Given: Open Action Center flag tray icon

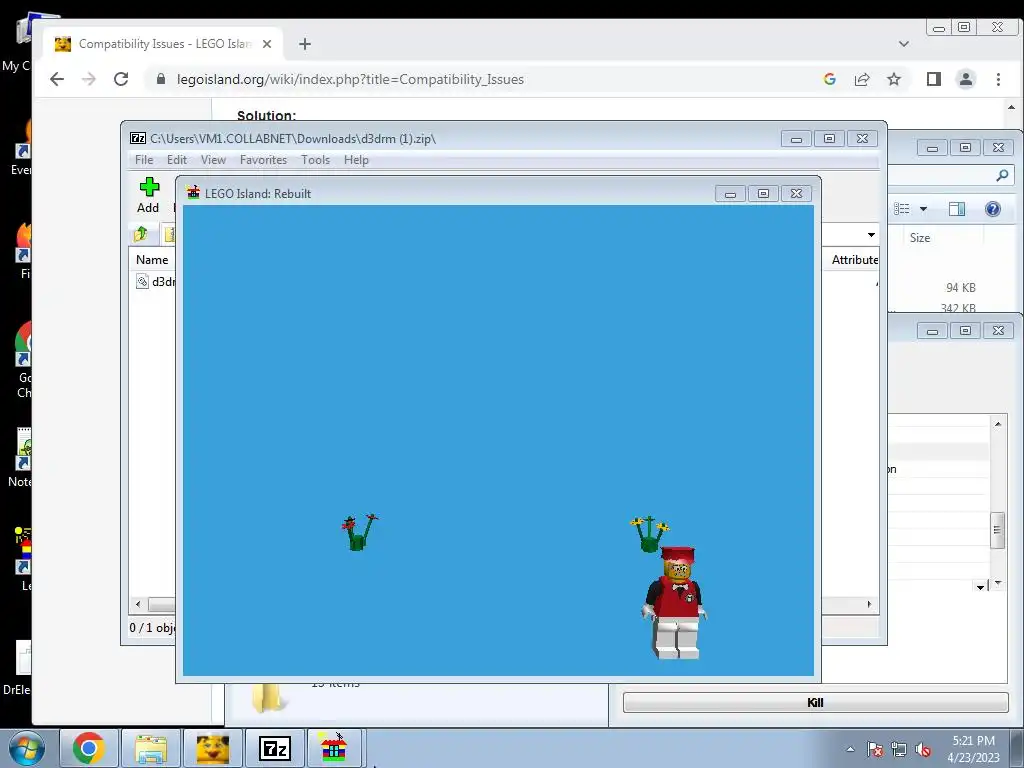Looking at the screenshot, I should click(x=875, y=749).
